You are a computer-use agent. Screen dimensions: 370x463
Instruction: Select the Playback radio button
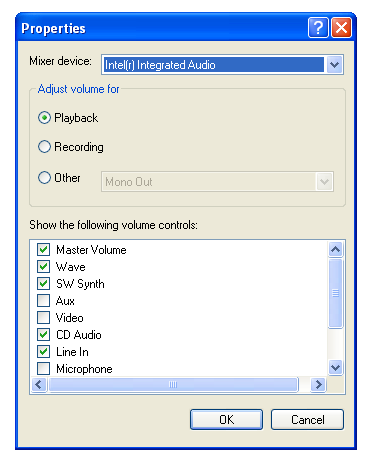44,118
